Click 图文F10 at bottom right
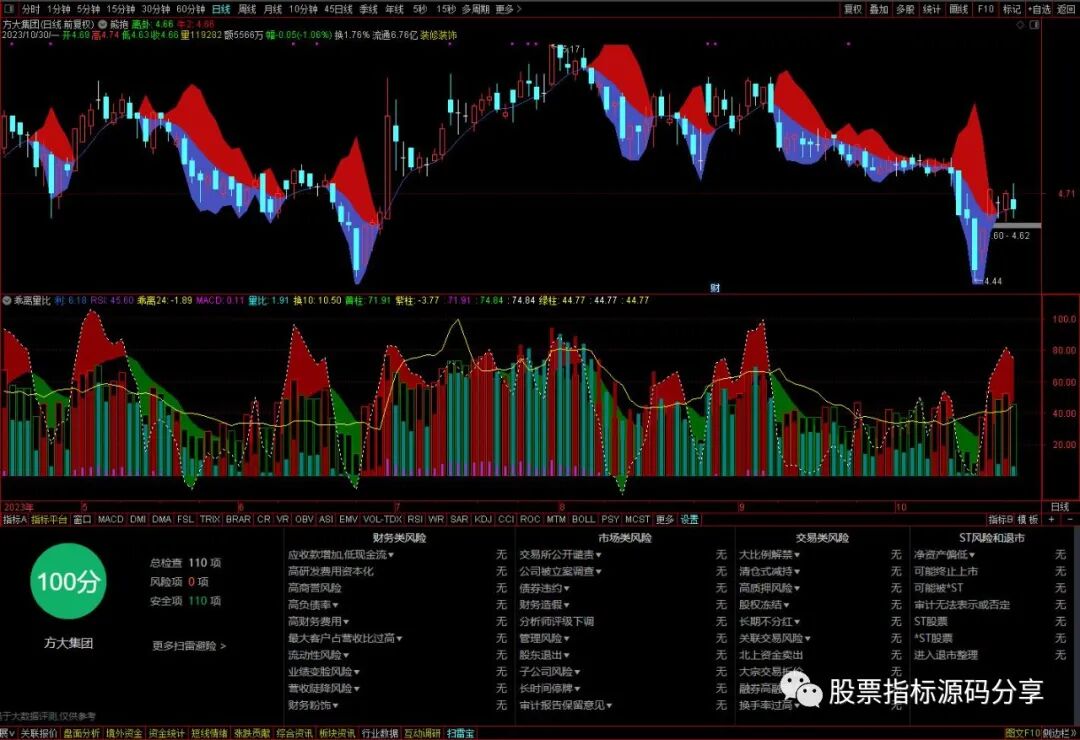This screenshot has width=1080, height=740. point(1022,733)
